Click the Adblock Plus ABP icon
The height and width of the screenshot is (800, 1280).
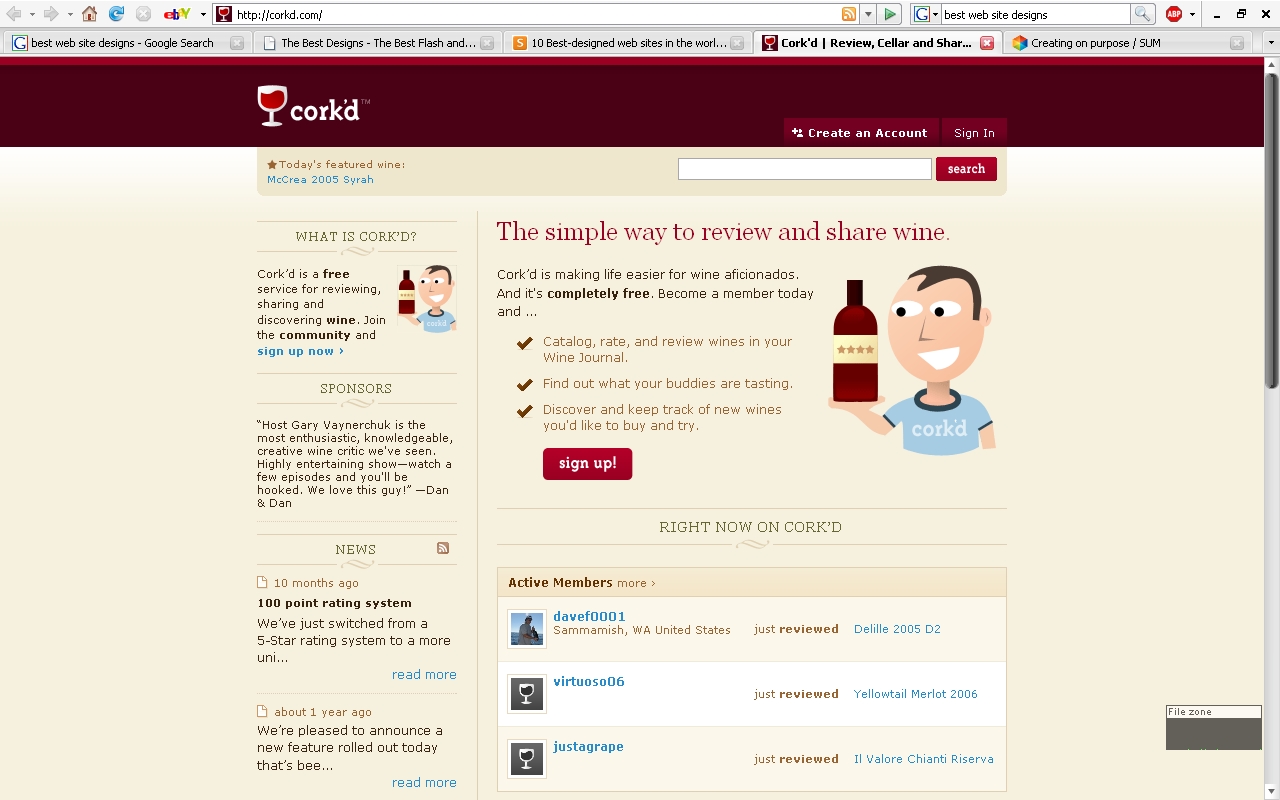pos(1174,14)
